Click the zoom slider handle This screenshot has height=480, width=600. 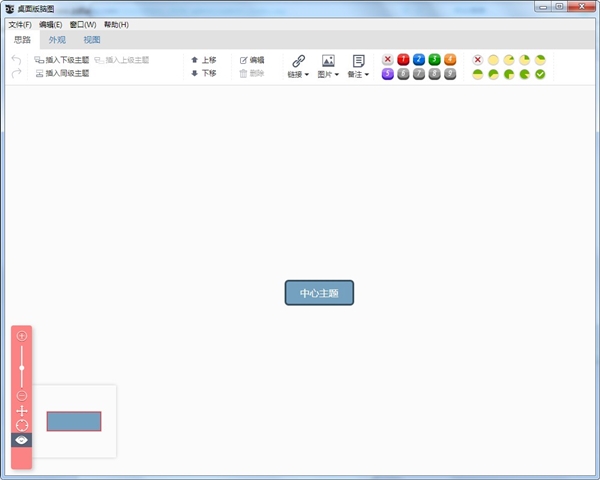[x=22, y=368]
